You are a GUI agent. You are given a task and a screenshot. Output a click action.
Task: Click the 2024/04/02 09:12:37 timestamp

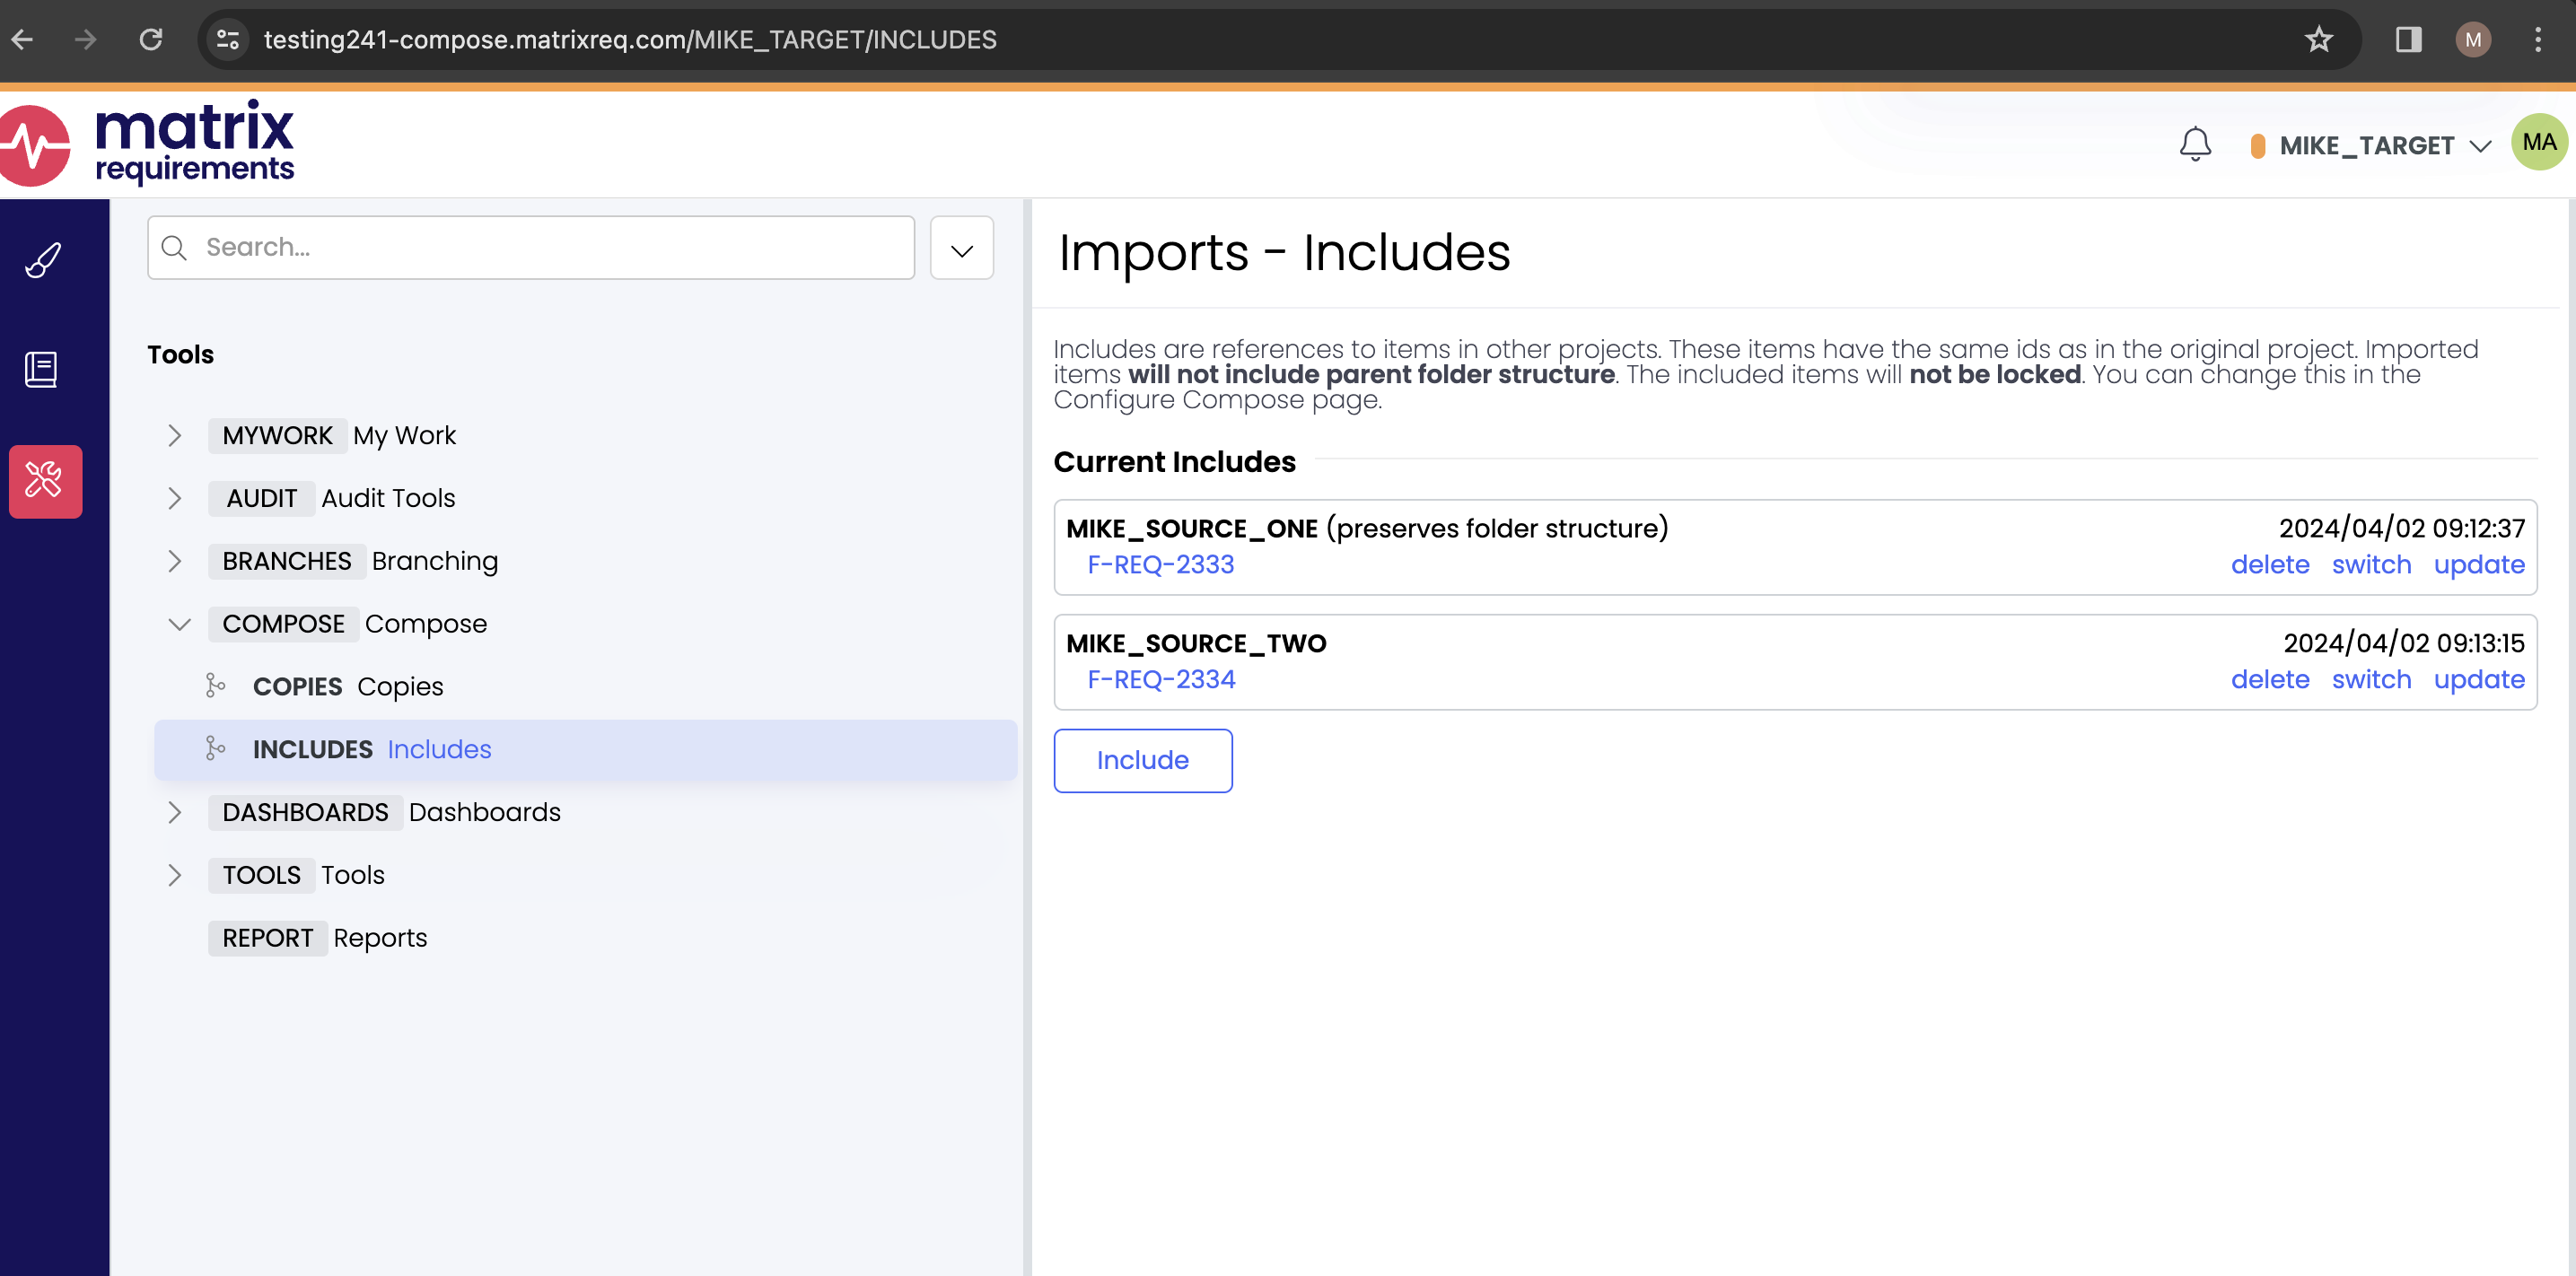tap(2402, 528)
